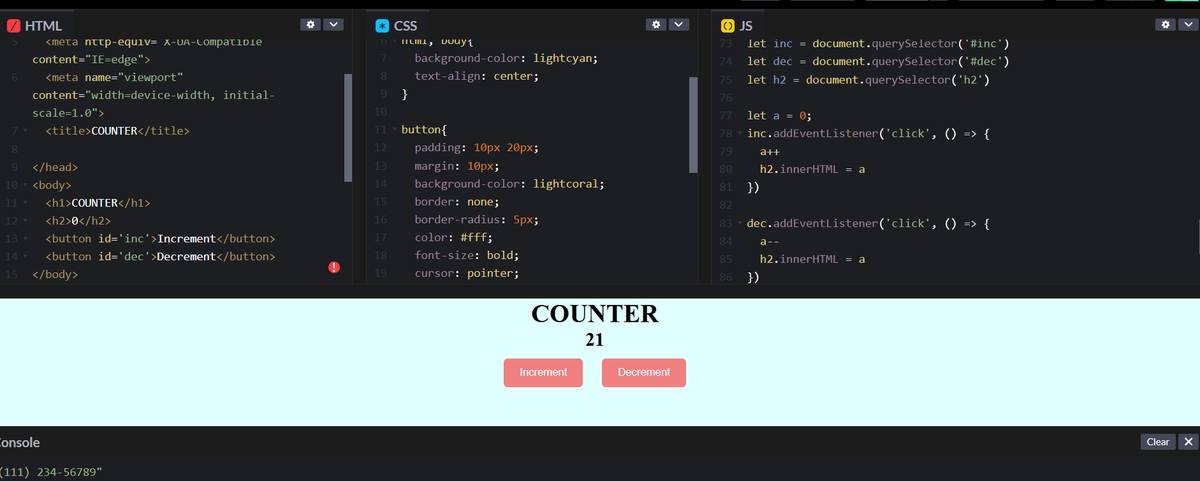1200x481 pixels.
Task: Click the 'text-align: center' CSS line
Action: click(x=477, y=77)
